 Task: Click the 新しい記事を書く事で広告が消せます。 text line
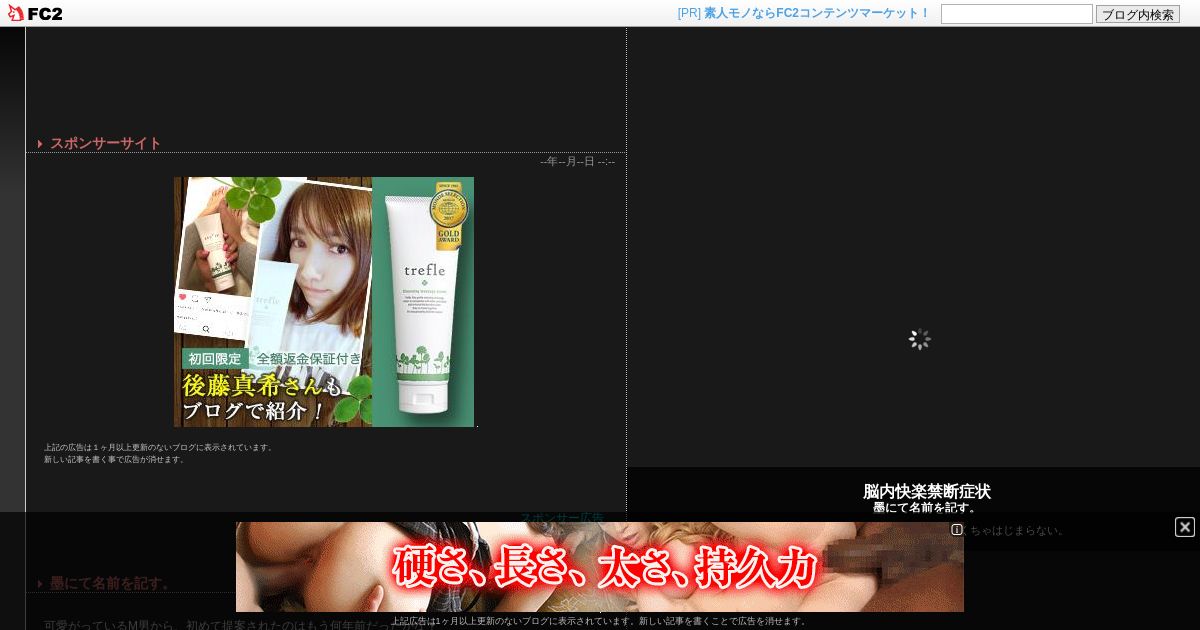click(115, 459)
